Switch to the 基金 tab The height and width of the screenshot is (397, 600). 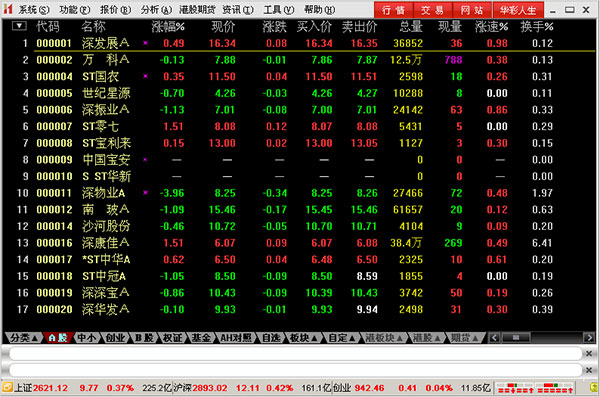click(x=201, y=338)
